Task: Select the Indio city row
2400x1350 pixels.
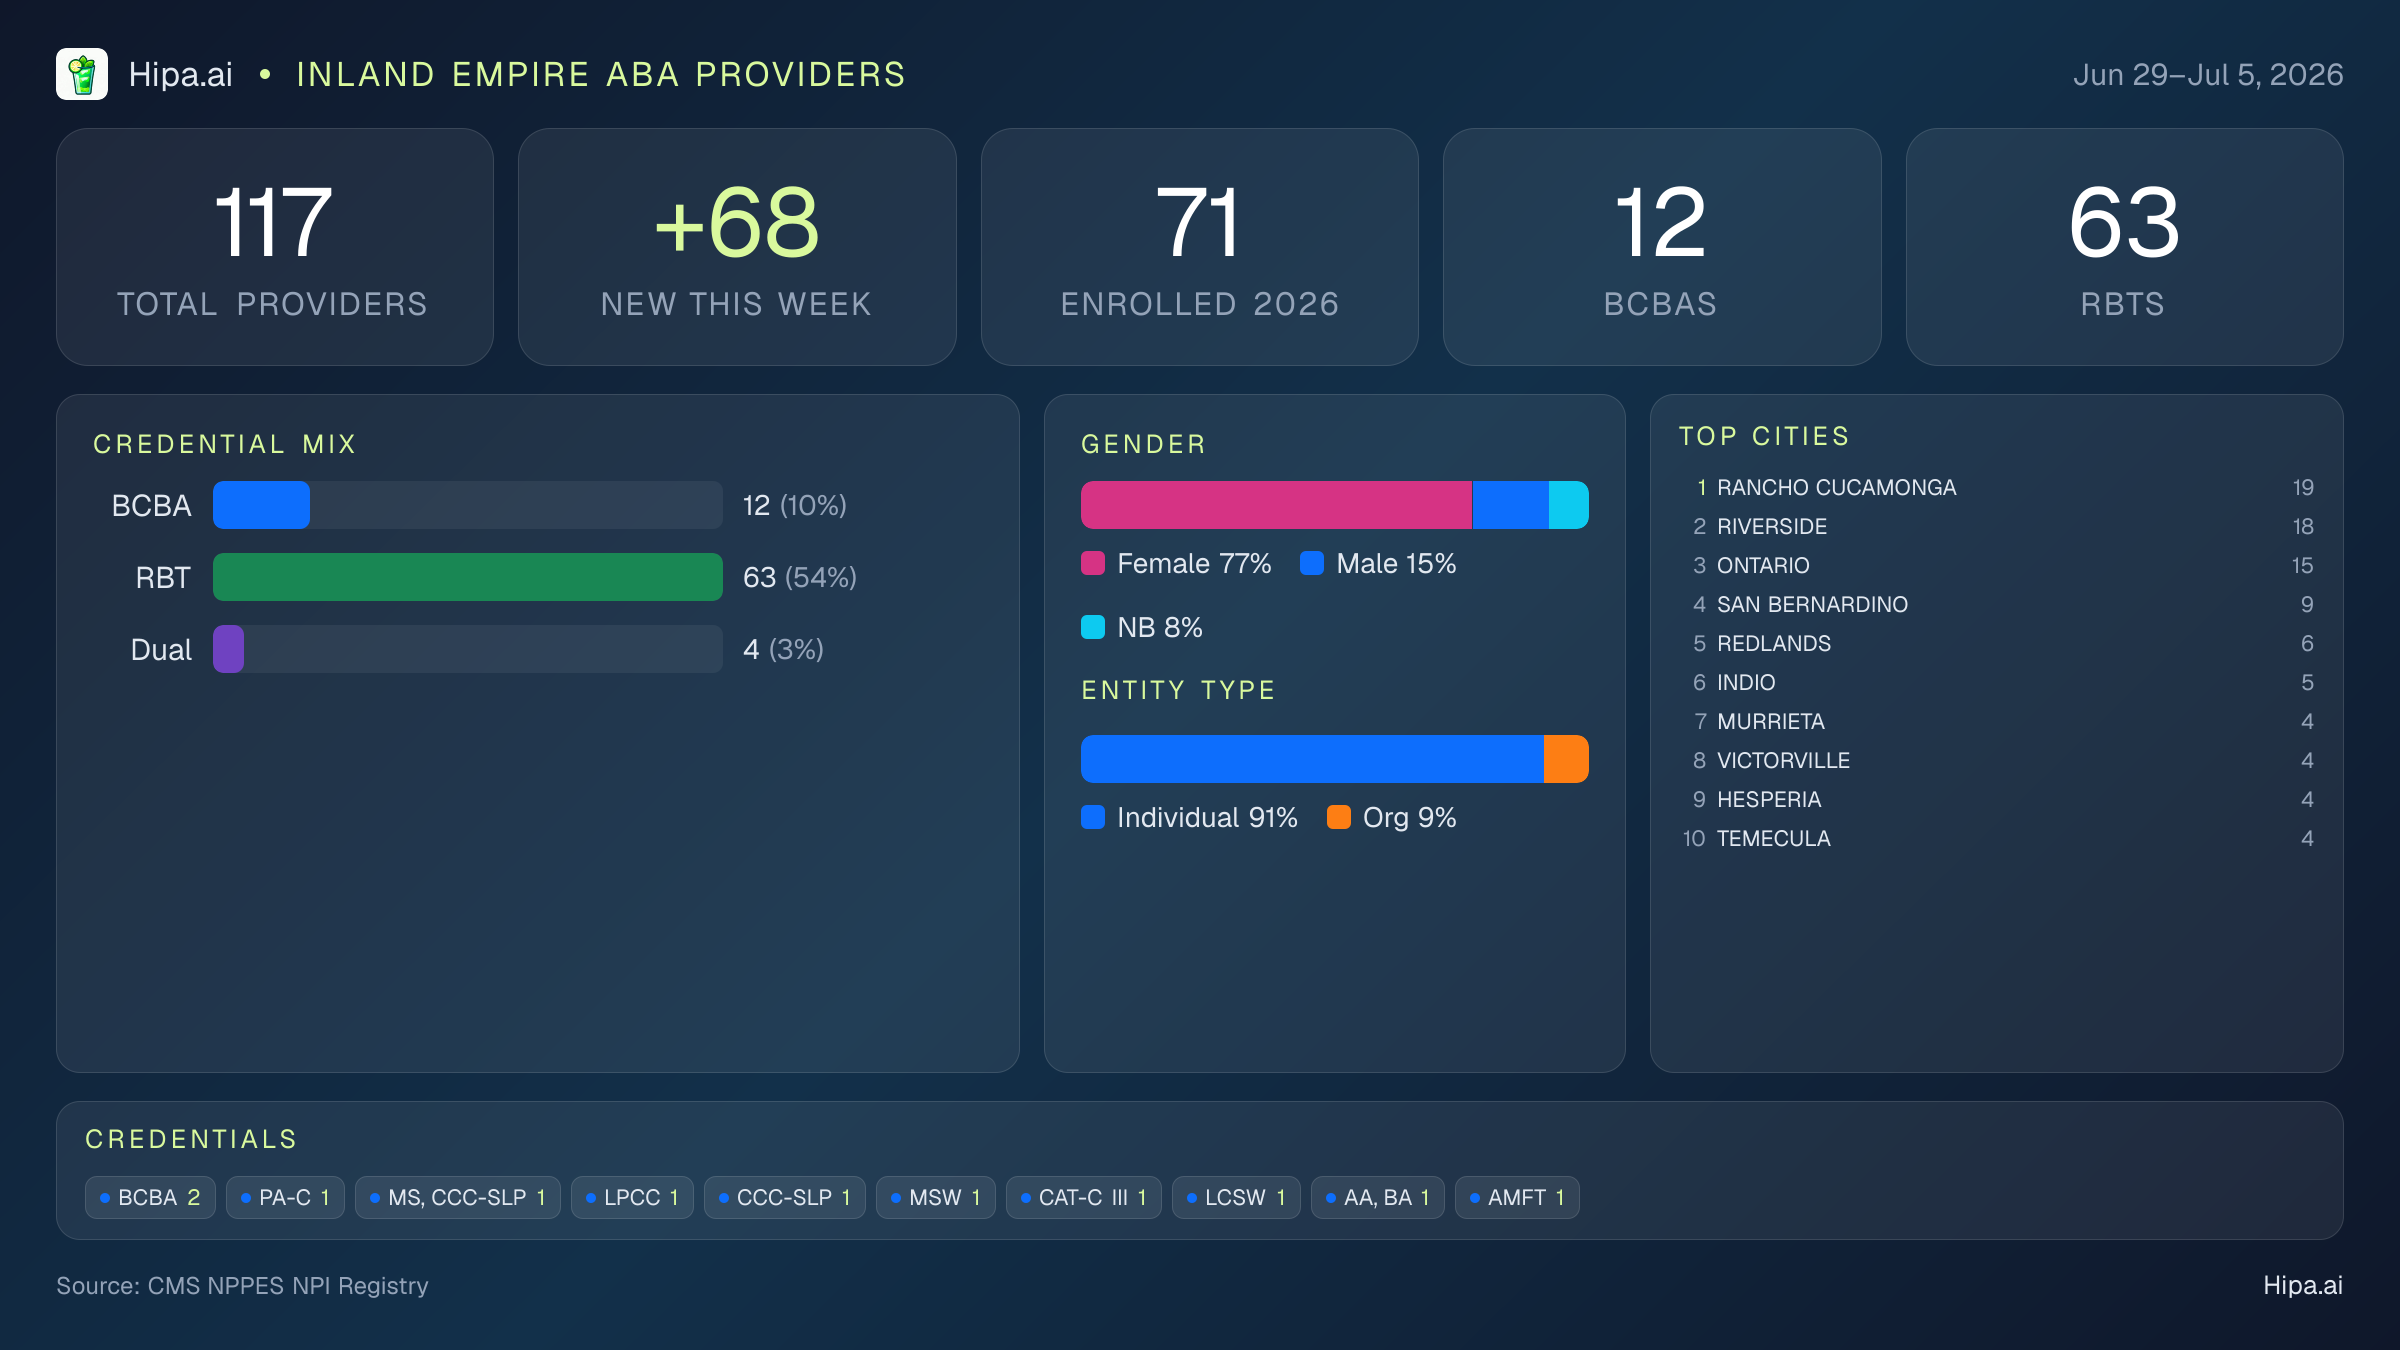Action: click(x=1997, y=682)
